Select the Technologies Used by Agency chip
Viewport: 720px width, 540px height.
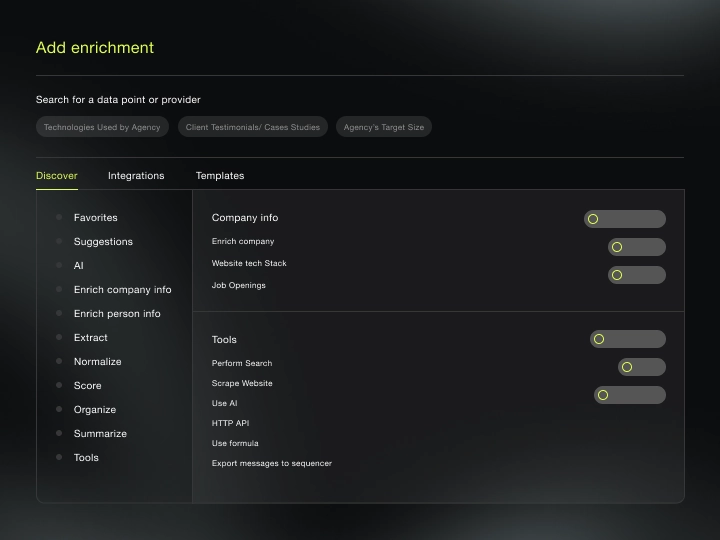[102, 127]
